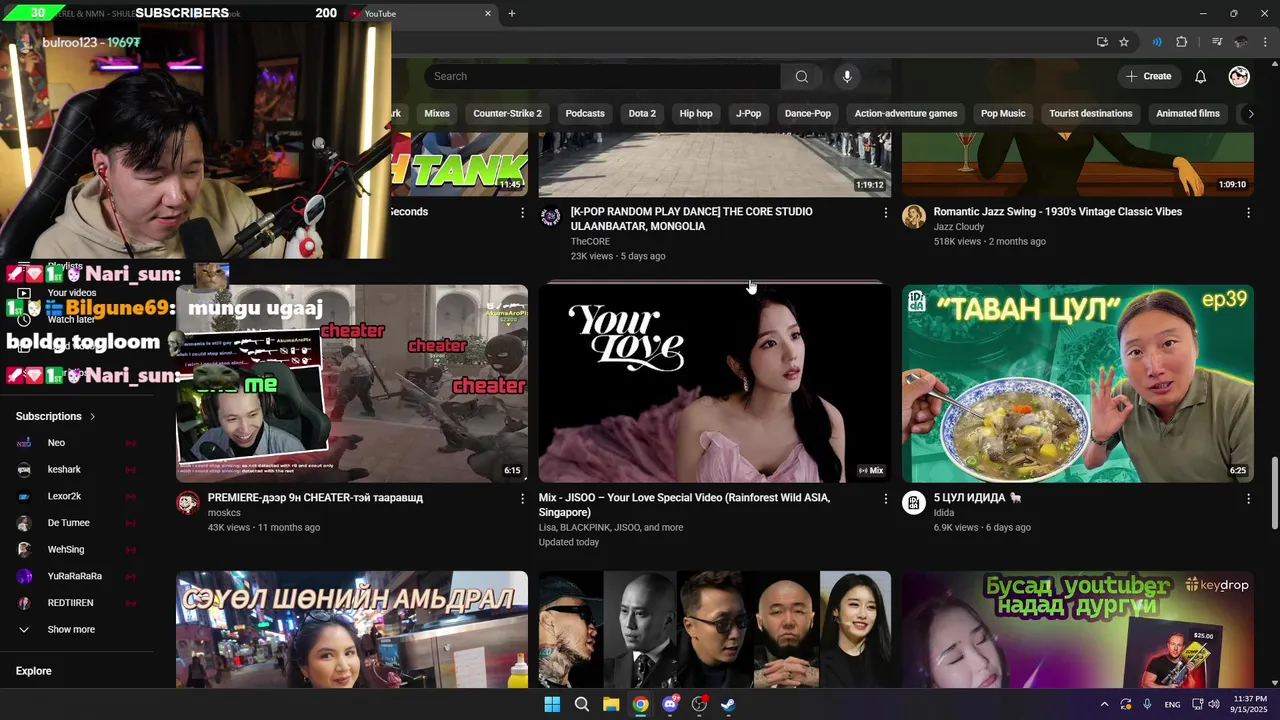This screenshot has height=720, width=1280.
Task: Click the search magnifier button
Action: (x=802, y=77)
